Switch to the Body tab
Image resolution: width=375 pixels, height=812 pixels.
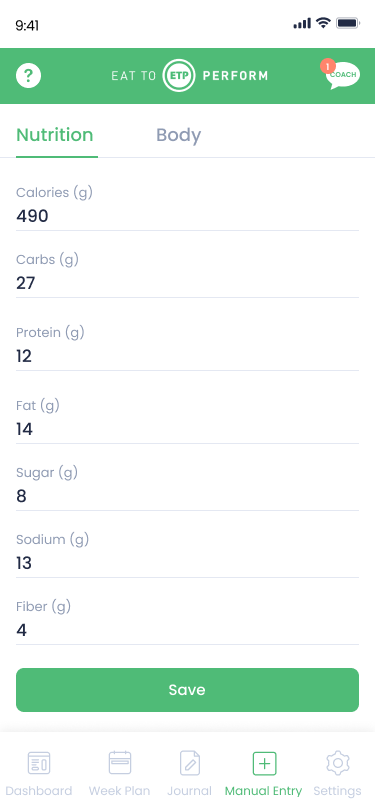pyautogui.click(x=179, y=135)
